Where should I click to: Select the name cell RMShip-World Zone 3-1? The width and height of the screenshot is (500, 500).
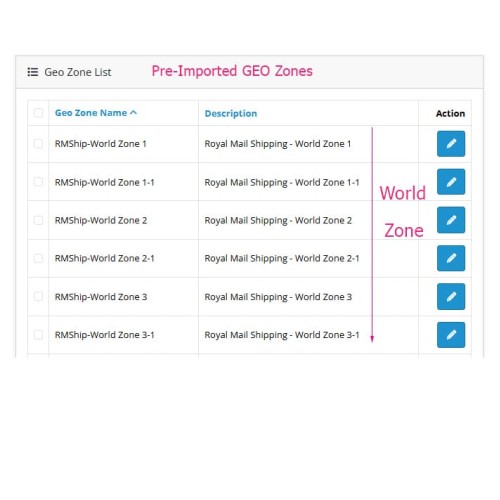[x=105, y=335]
